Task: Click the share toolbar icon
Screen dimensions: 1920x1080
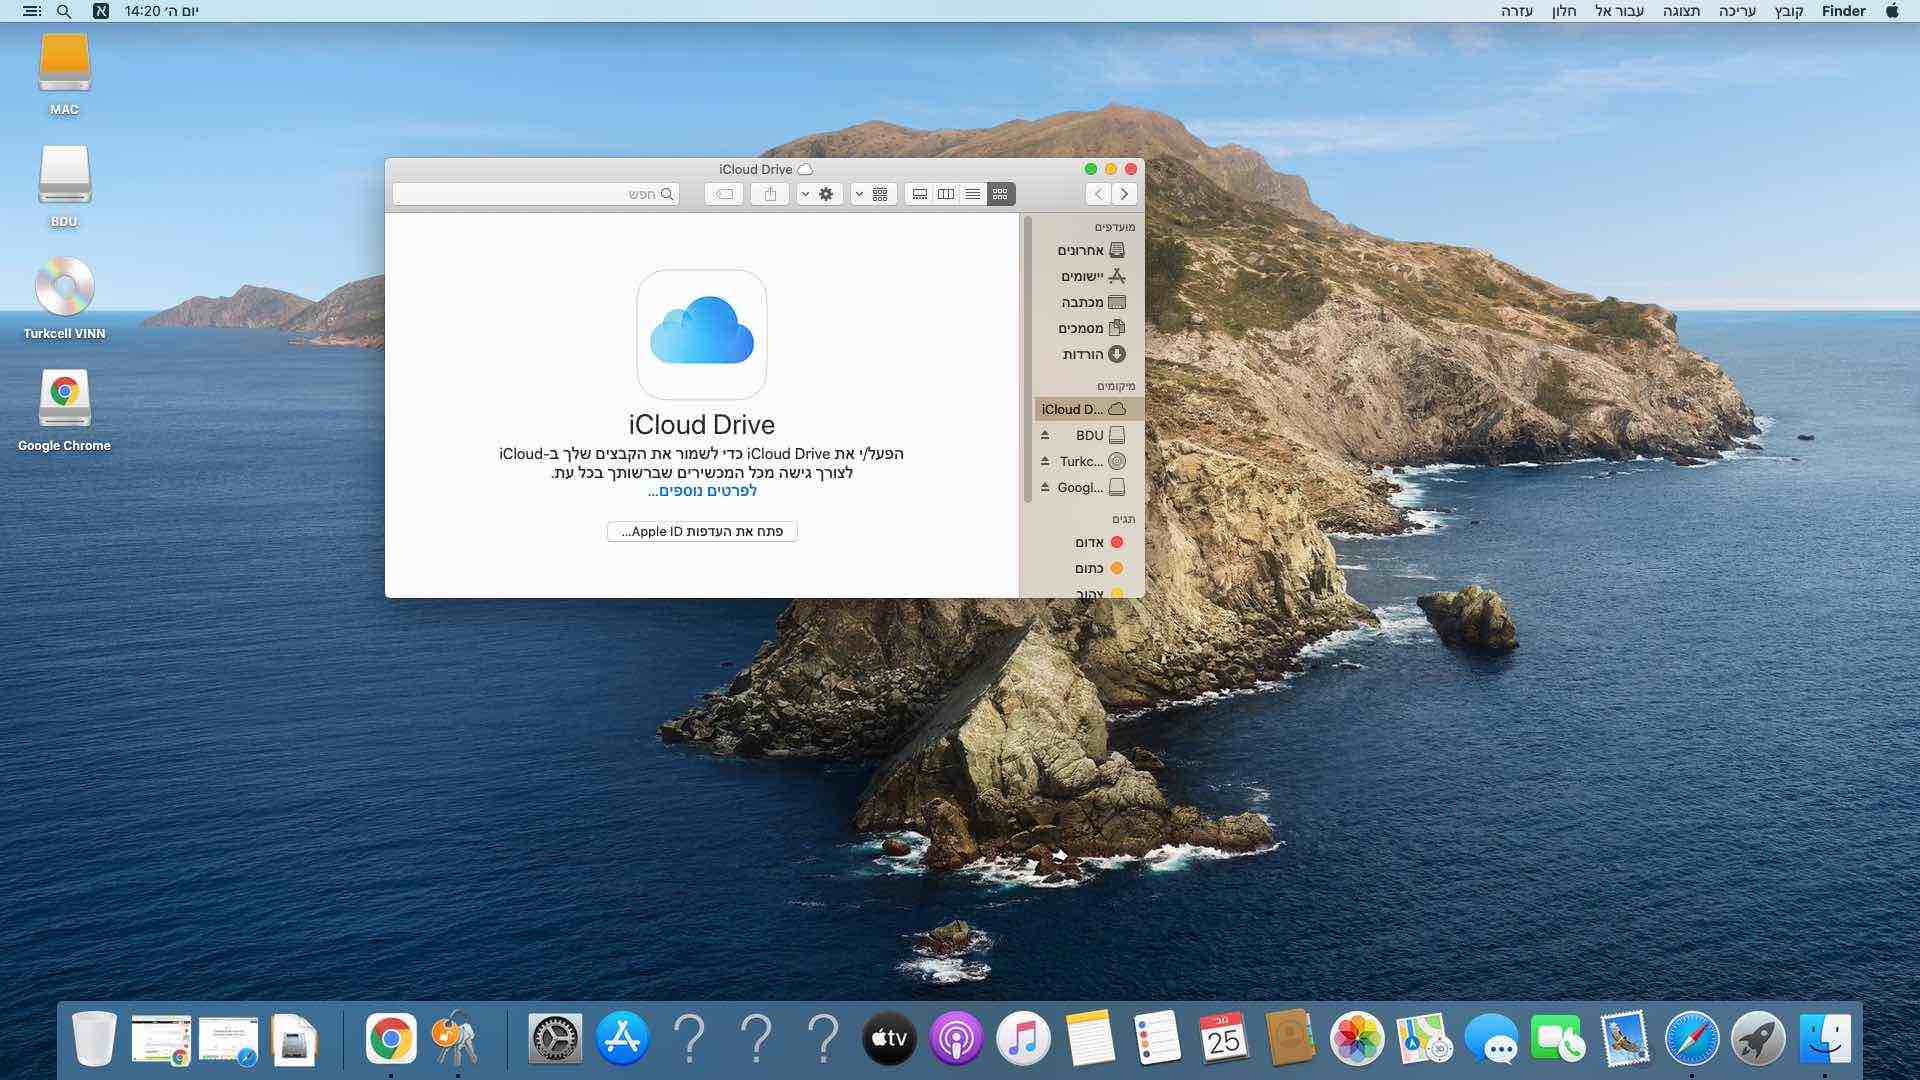Action: pos(770,194)
